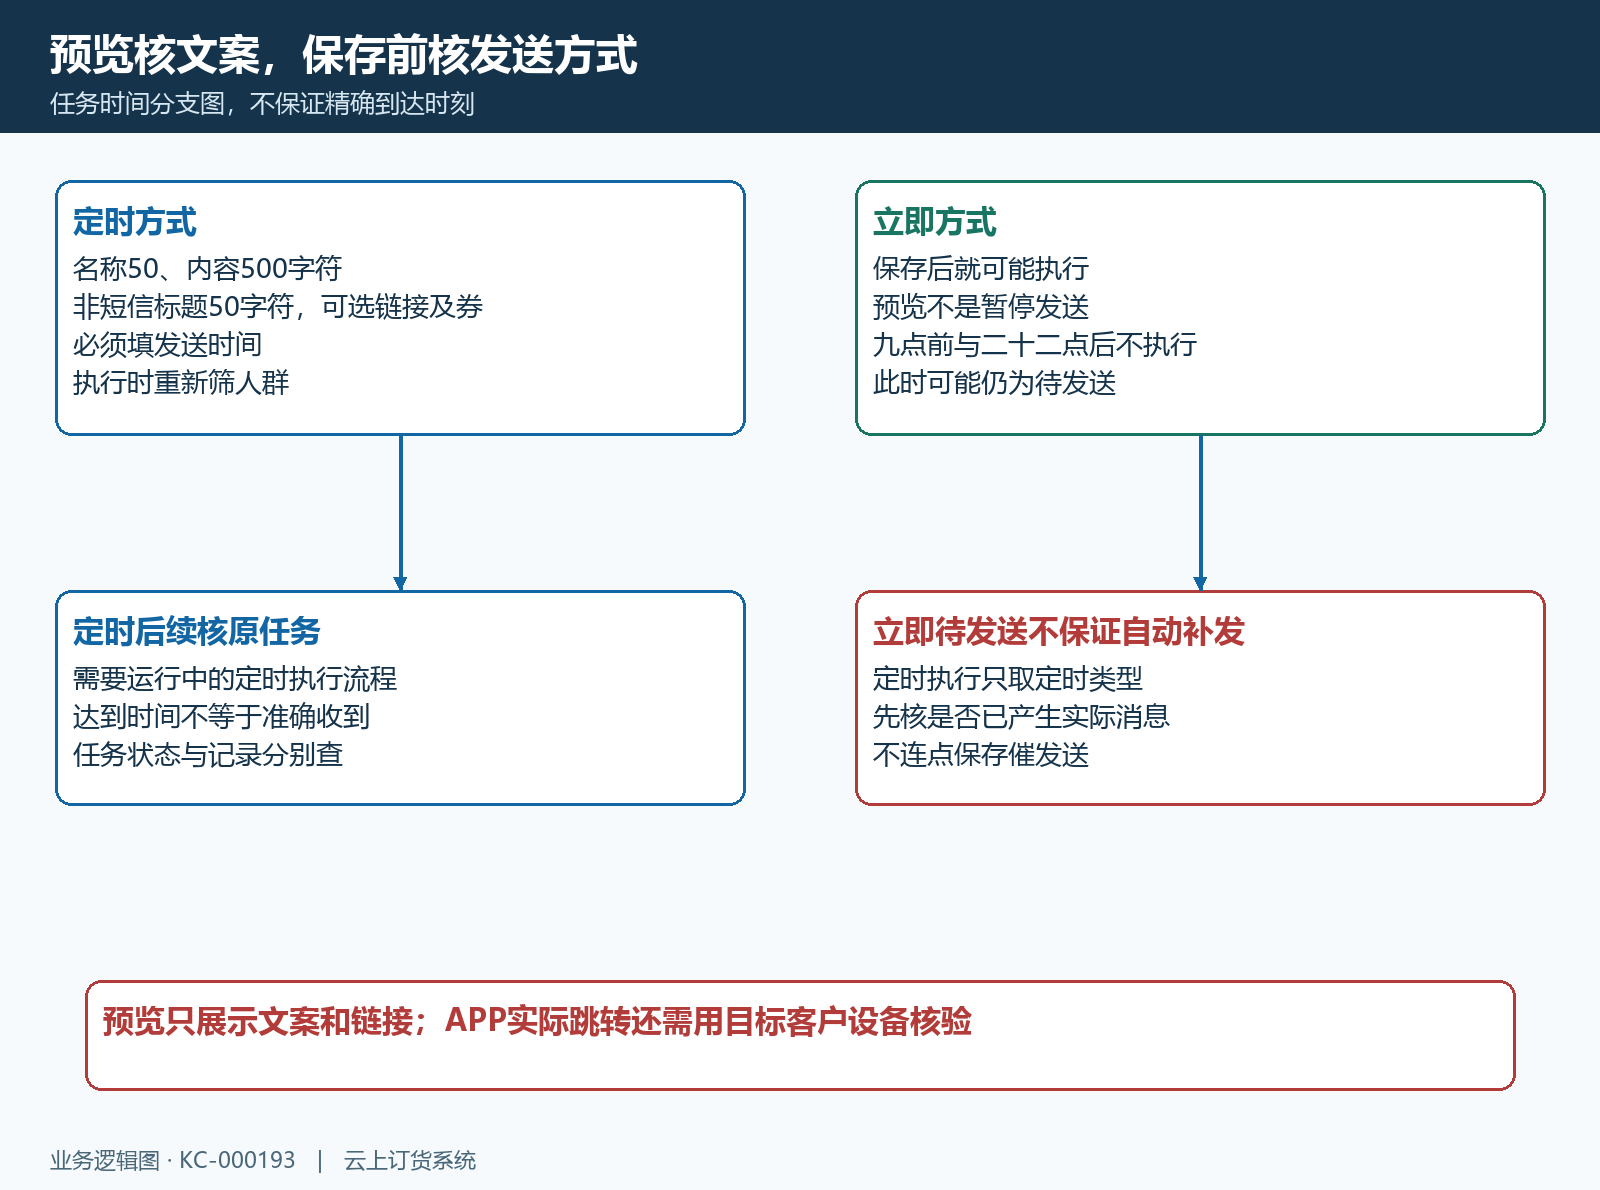Click the title 预览核文案，保存前核发送方式
The height and width of the screenshot is (1190, 1600).
343,55
